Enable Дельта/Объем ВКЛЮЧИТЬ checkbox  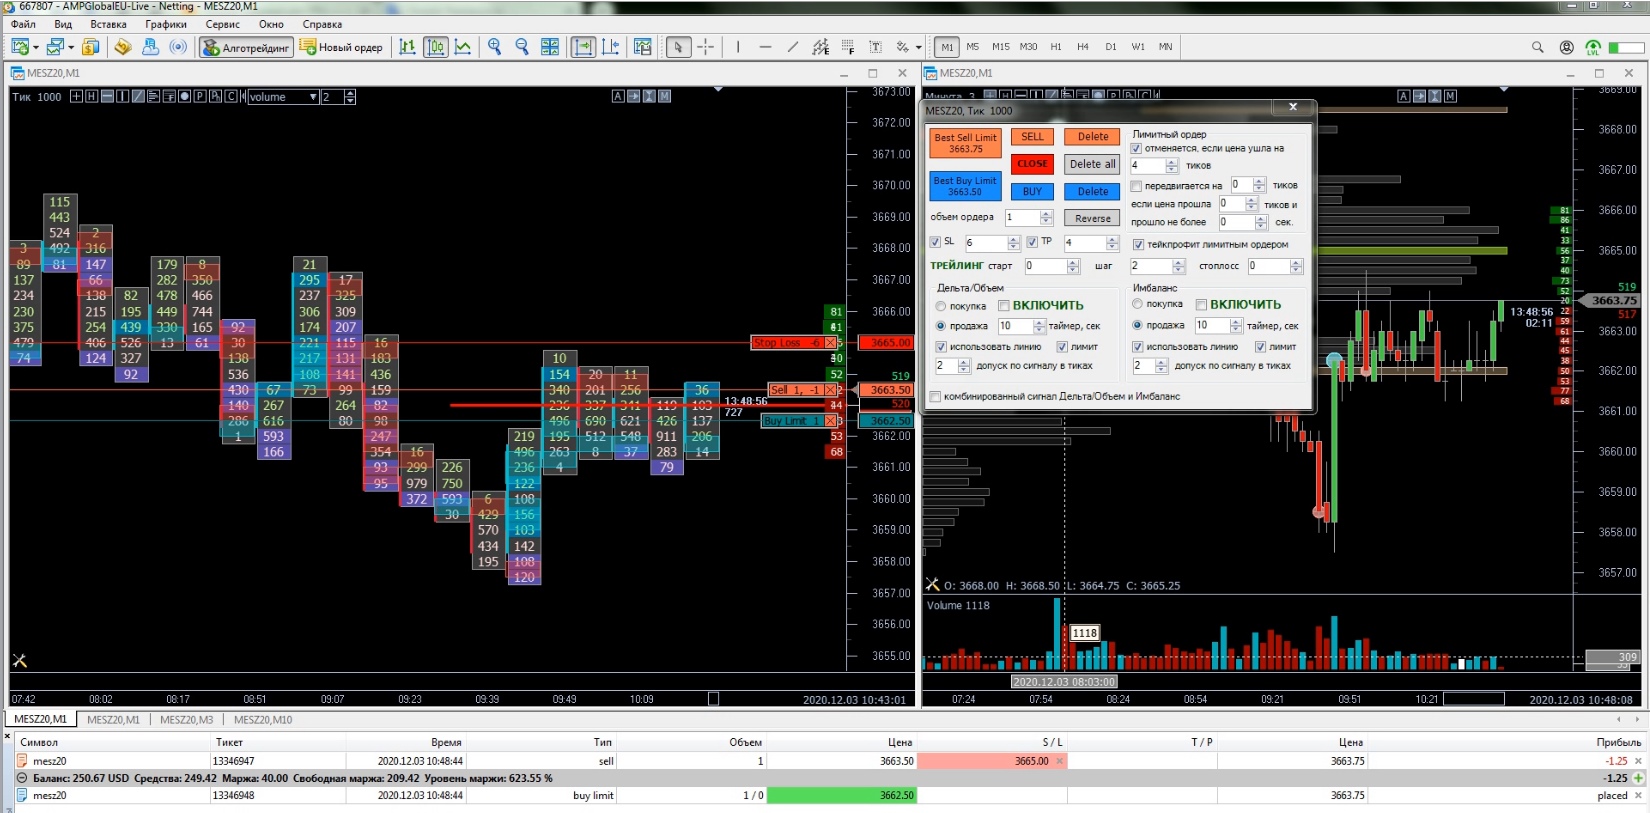coord(1003,306)
